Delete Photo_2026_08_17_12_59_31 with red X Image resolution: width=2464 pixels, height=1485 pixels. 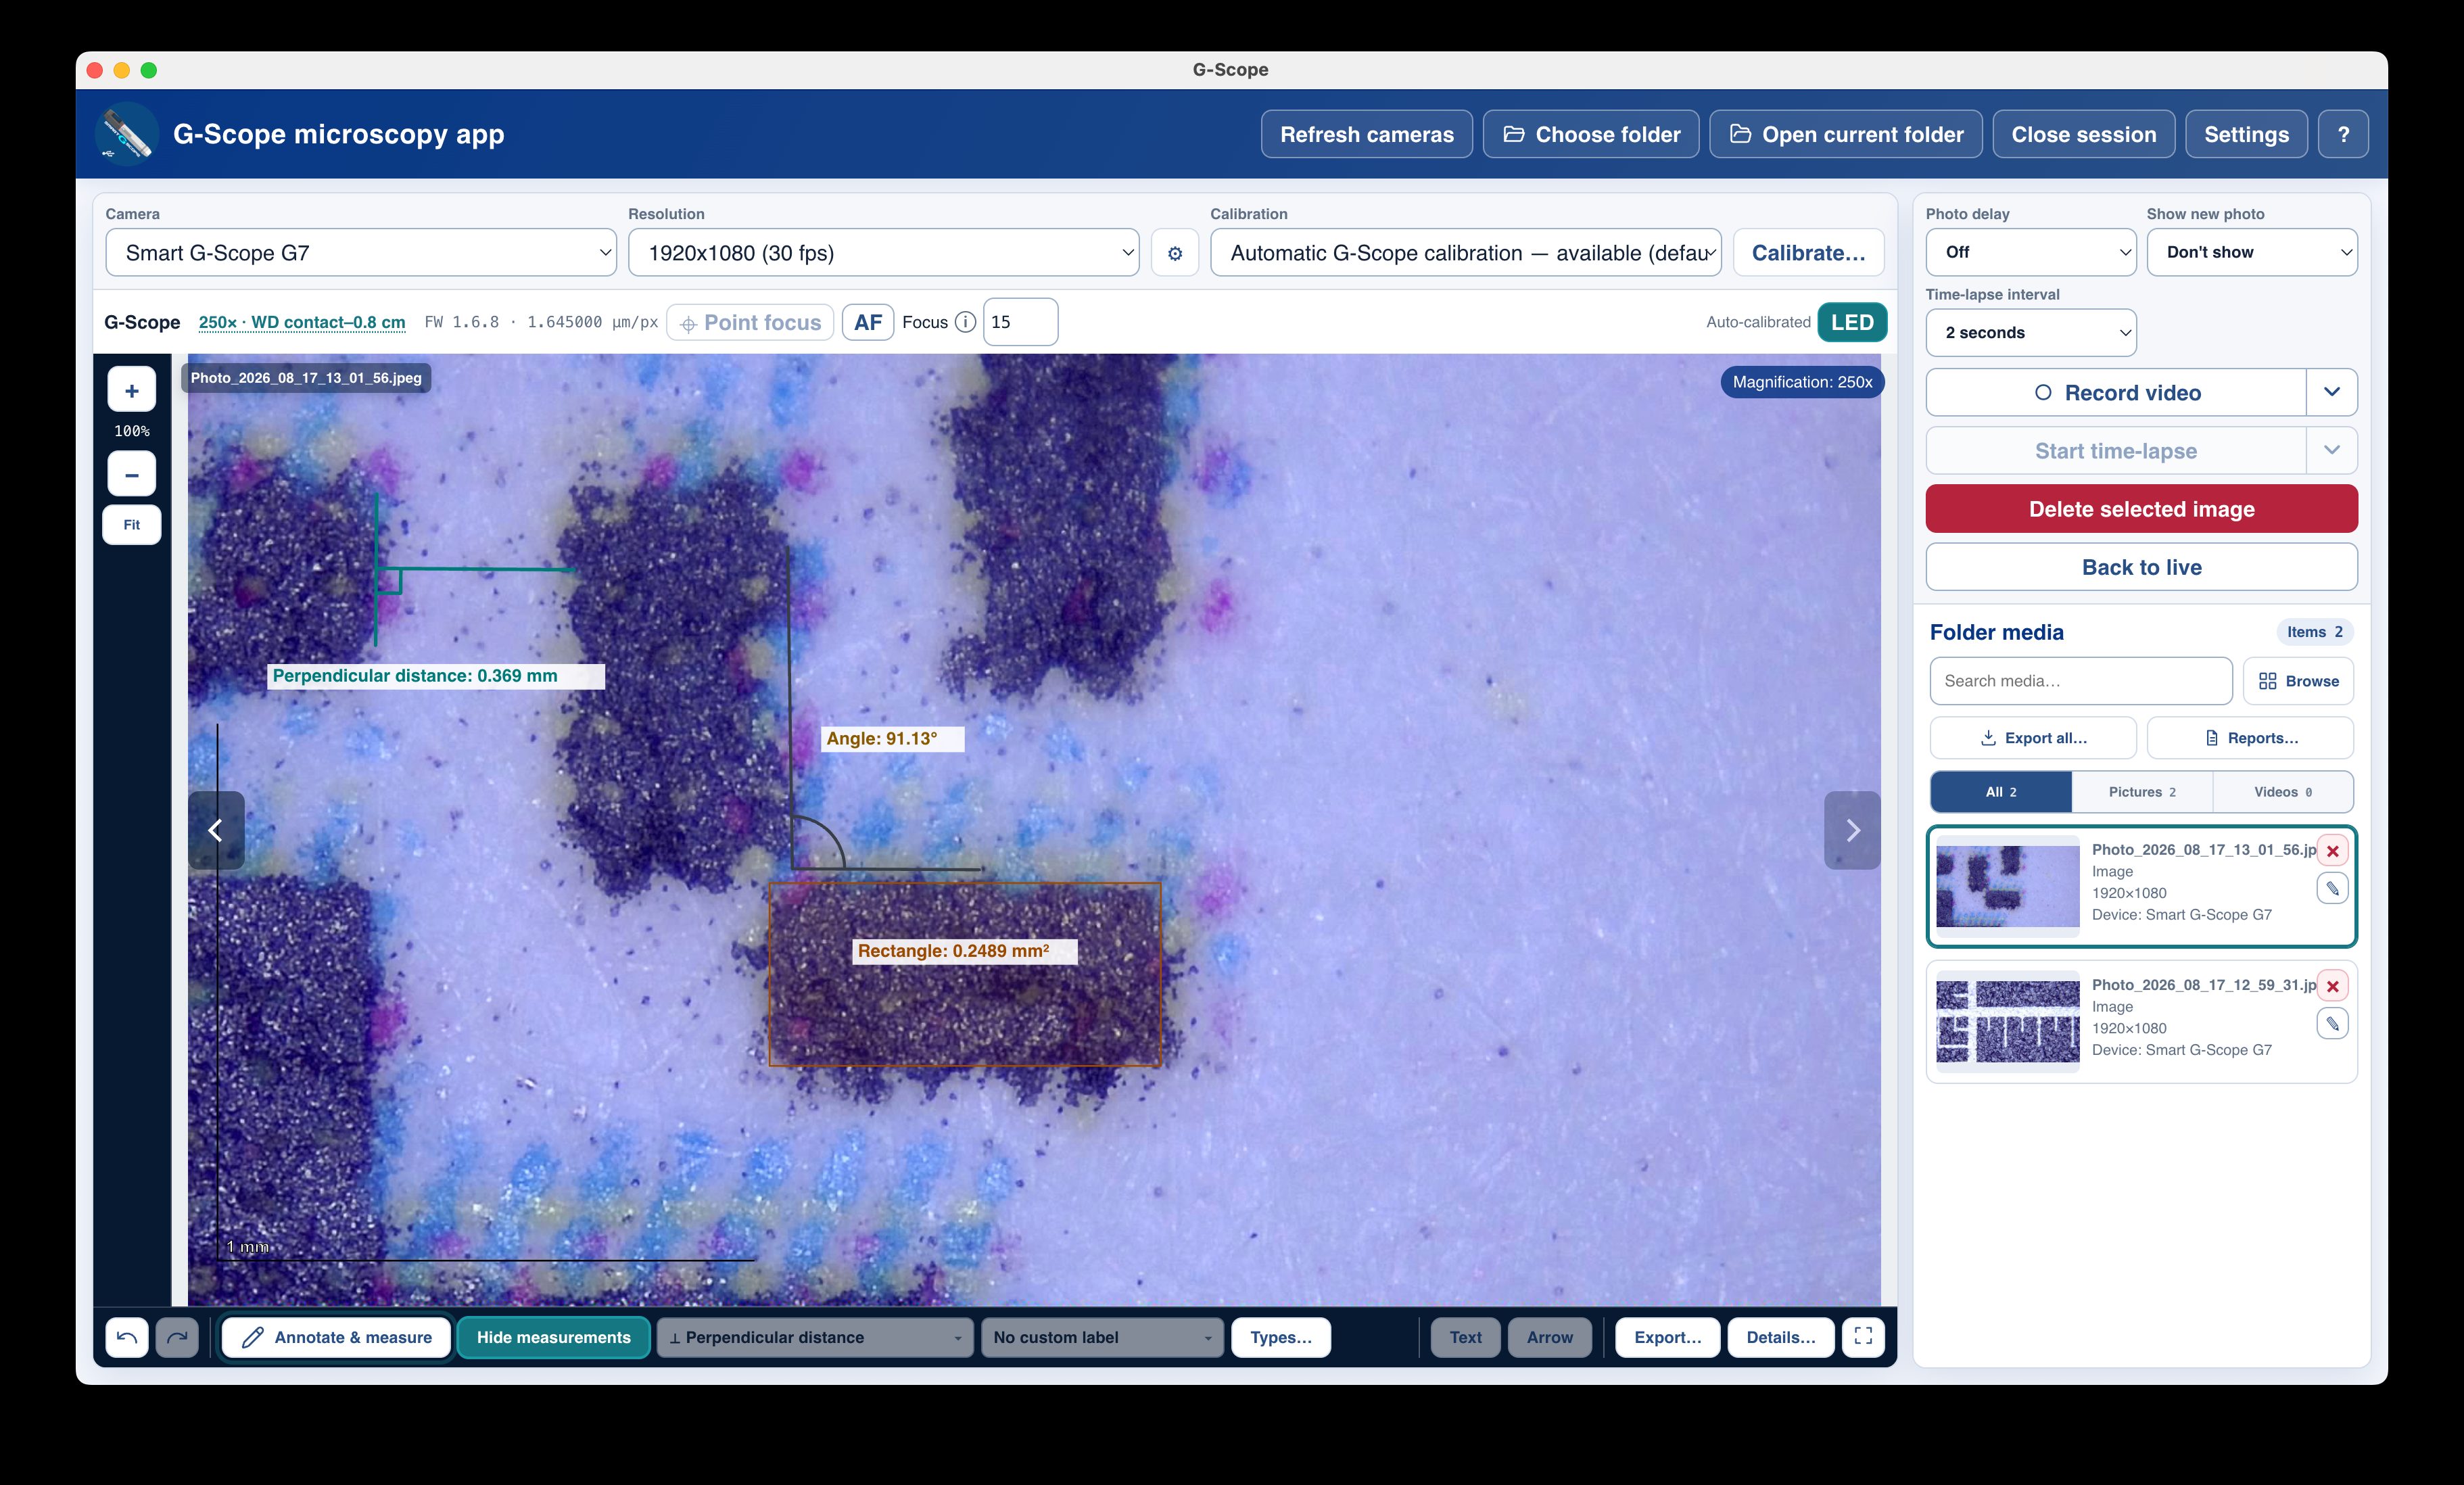[2332, 986]
